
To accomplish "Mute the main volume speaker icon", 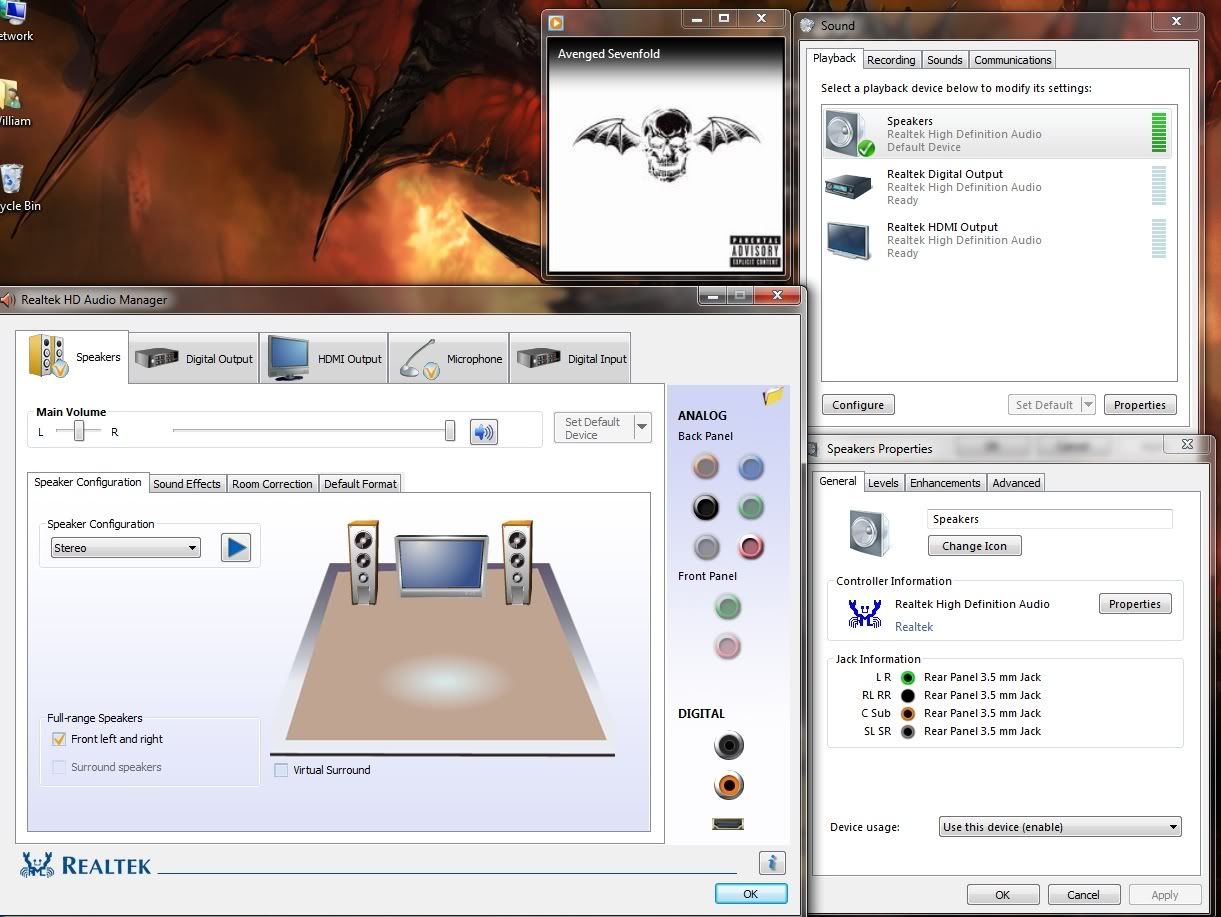I will tap(483, 432).
